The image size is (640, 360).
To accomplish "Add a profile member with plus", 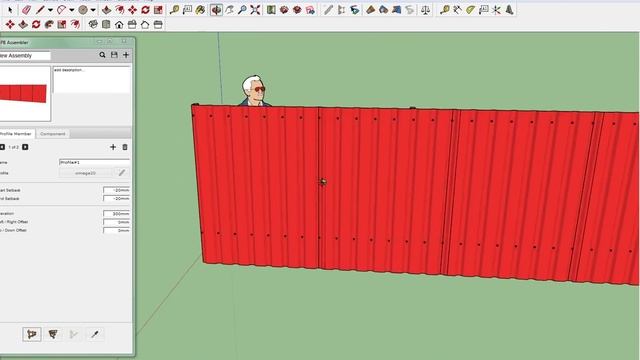I will 113,147.
